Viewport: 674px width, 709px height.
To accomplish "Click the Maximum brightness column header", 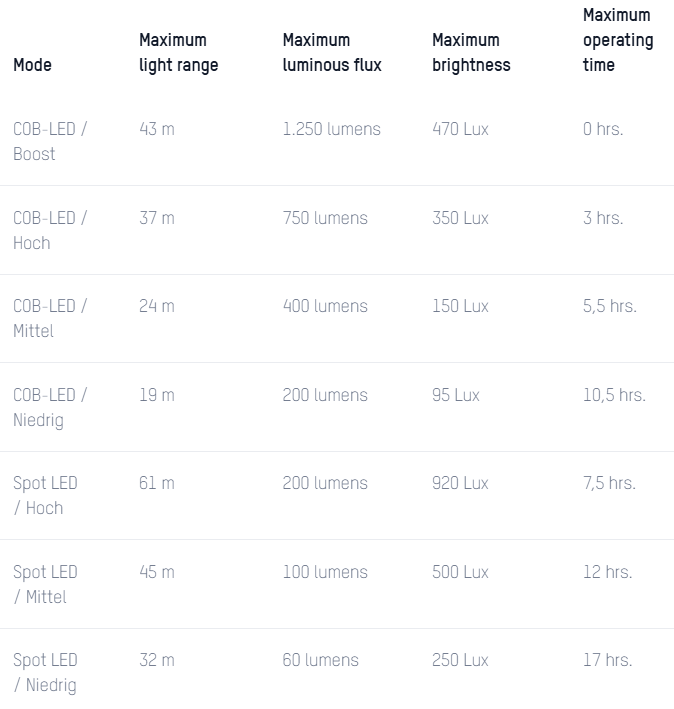I will [471, 52].
